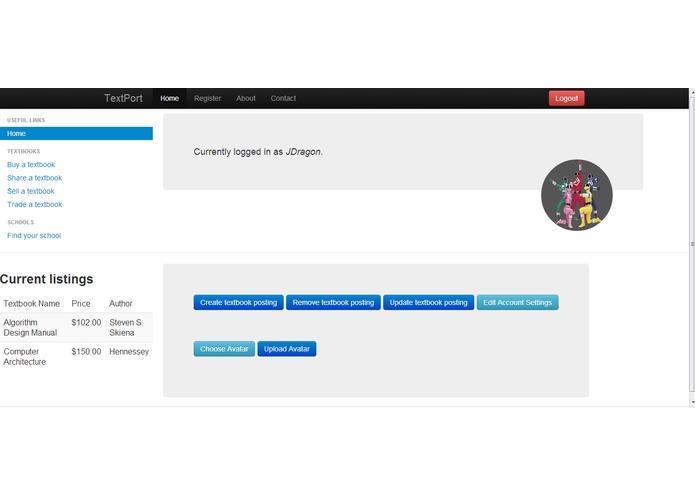Click the Current listings heading
The image size is (695, 494).
click(47, 279)
